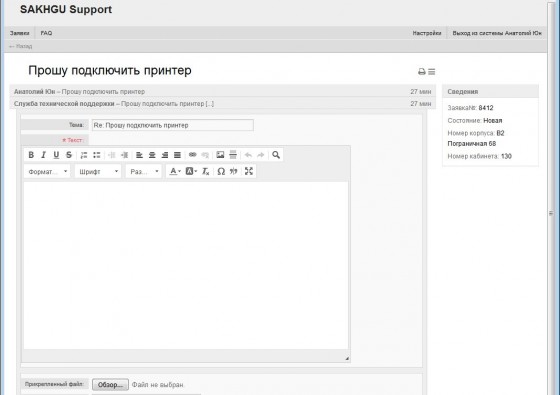This screenshot has width=560, height=395.
Task: Align text to the right
Action: point(165,155)
